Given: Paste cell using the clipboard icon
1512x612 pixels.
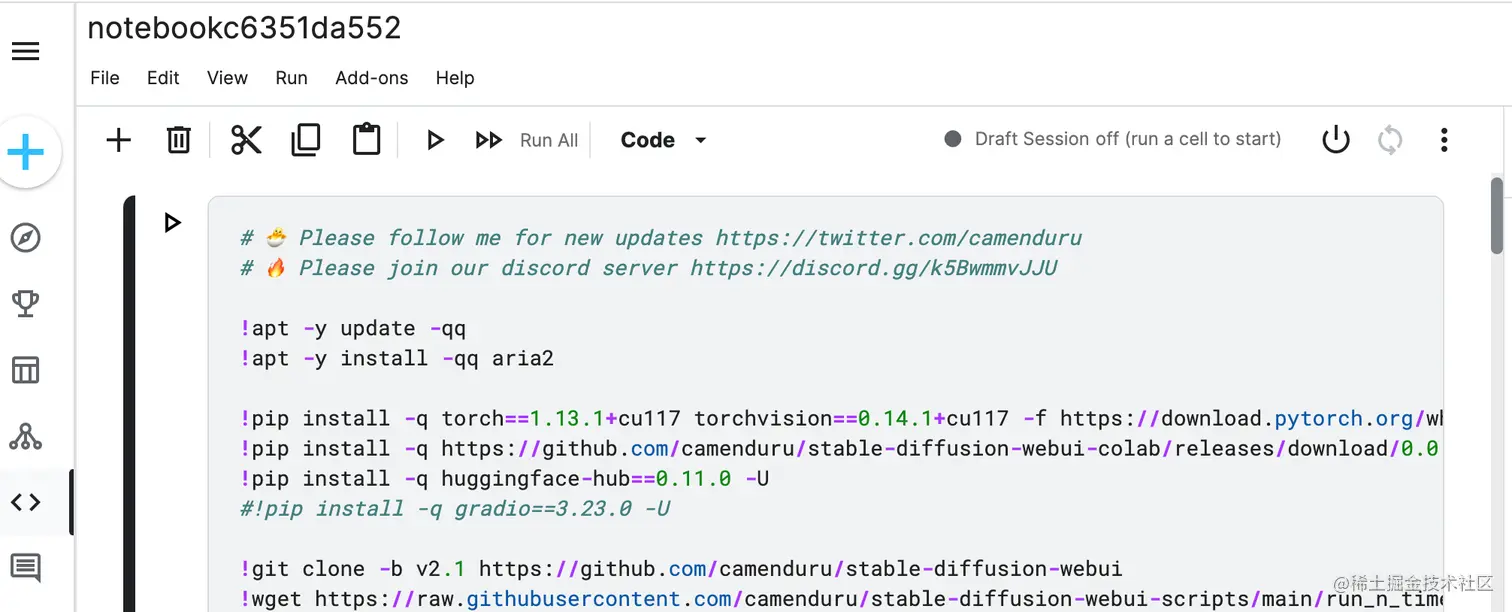Looking at the screenshot, I should [367, 139].
